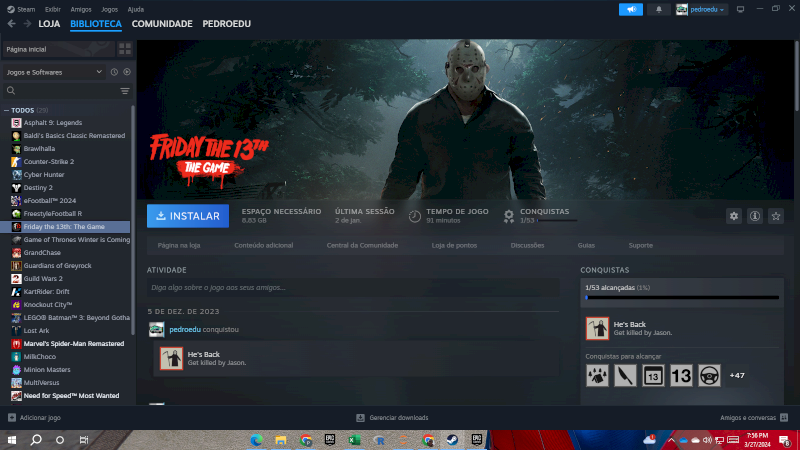This screenshot has height=450, width=800.
Task: Open Excel from the taskbar
Action: [x=354, y=440]
